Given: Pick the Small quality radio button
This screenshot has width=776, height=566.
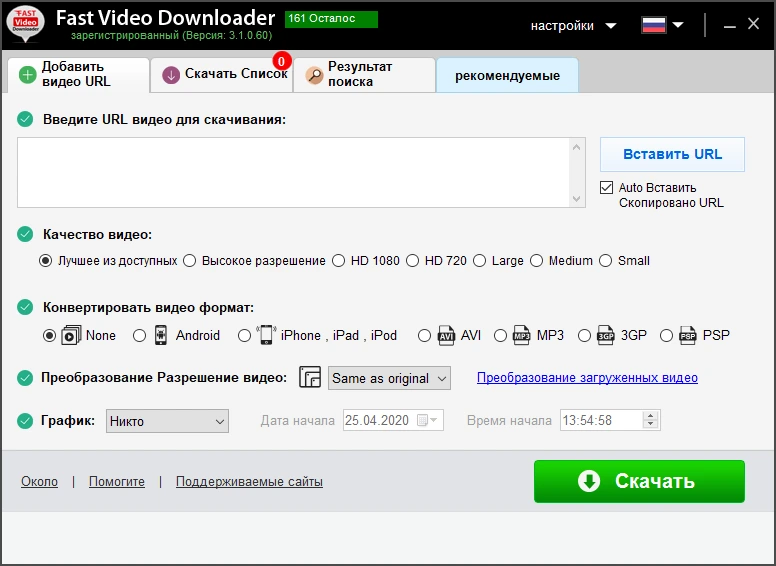Looking at the screenshot, I should pos(606,261).
